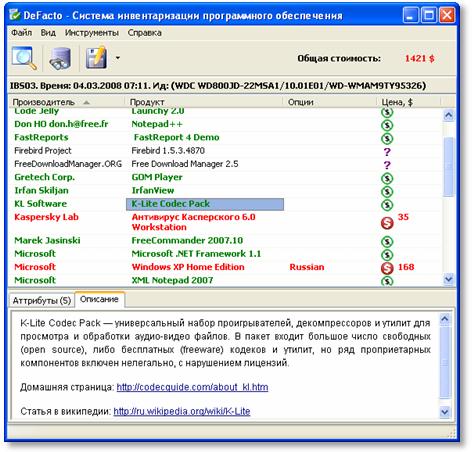Select the highlighted K-Lite Codec Pack cell
This screenshot has width=472, height=452.
tap(205, 204)
